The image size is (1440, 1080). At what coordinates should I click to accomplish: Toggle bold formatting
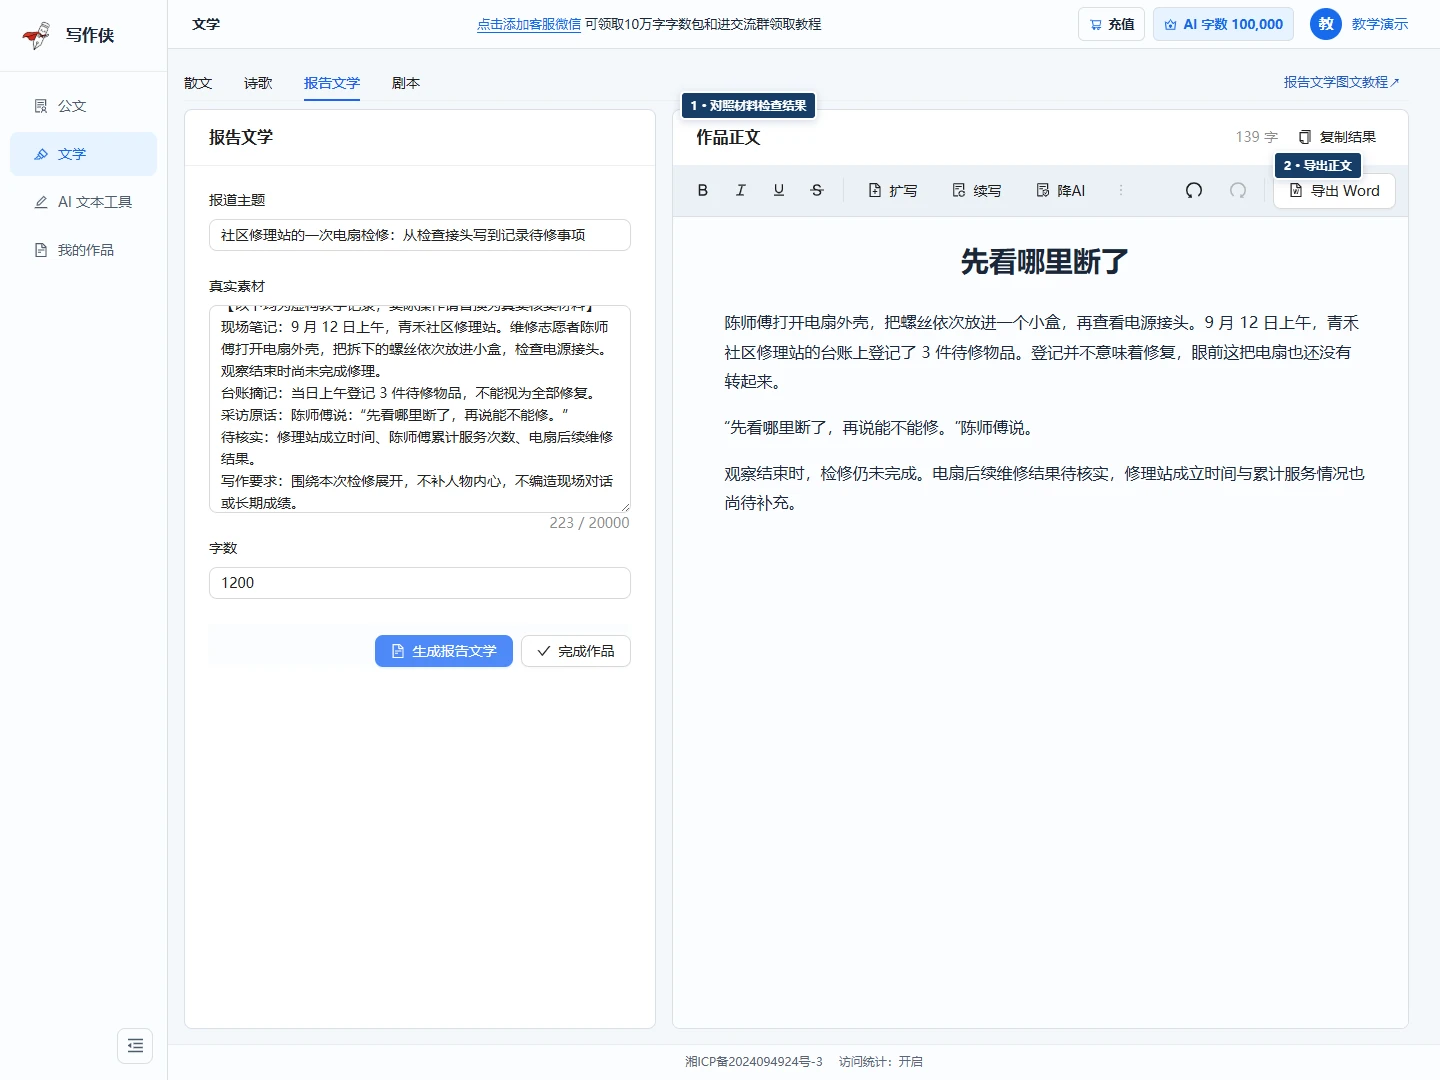coord(703,190)
